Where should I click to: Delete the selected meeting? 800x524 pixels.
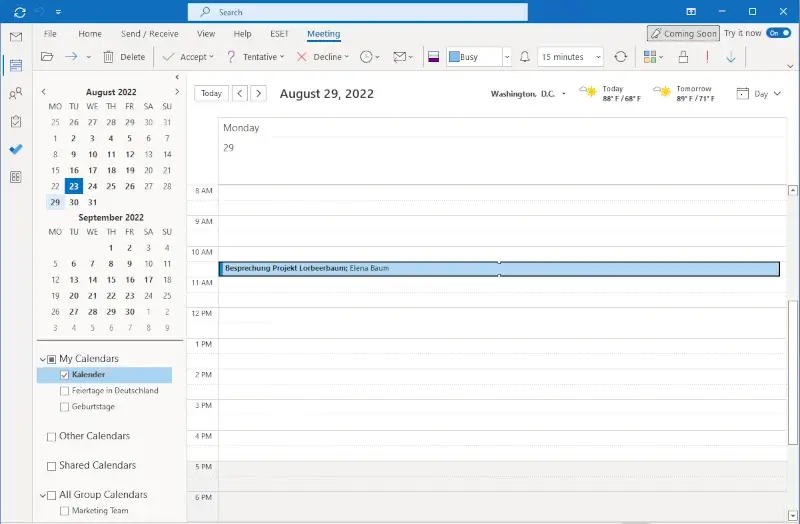click(124, 57)
